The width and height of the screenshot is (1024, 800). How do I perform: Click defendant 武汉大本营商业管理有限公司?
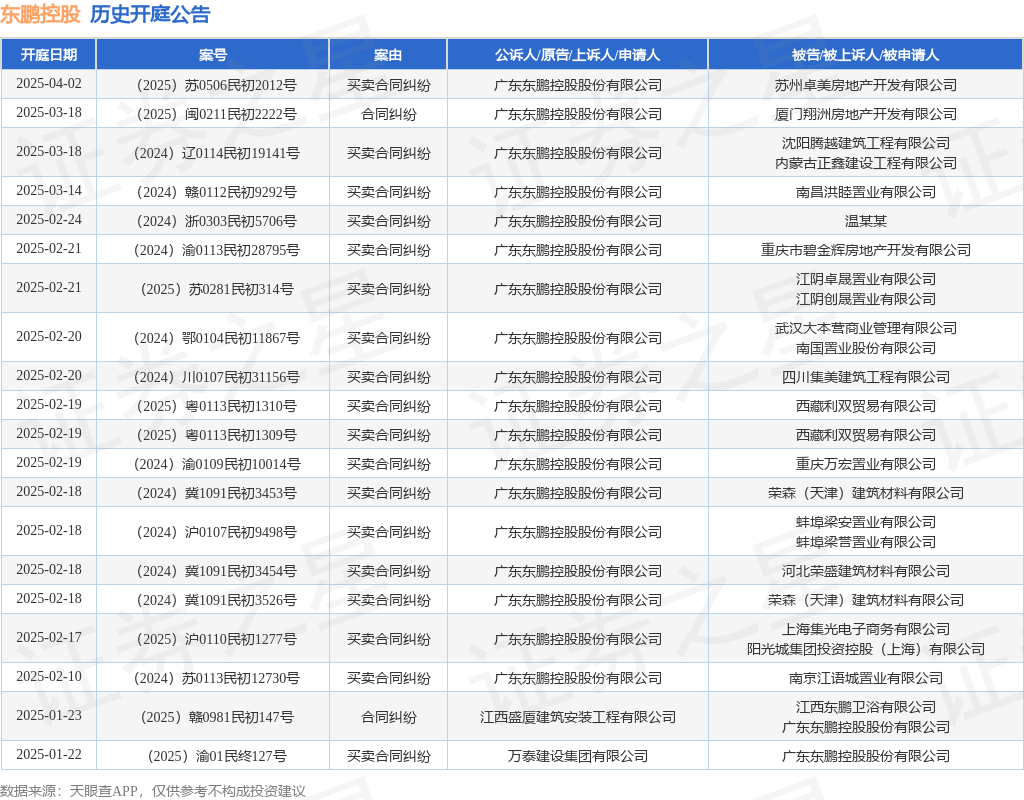click(865, 328)
